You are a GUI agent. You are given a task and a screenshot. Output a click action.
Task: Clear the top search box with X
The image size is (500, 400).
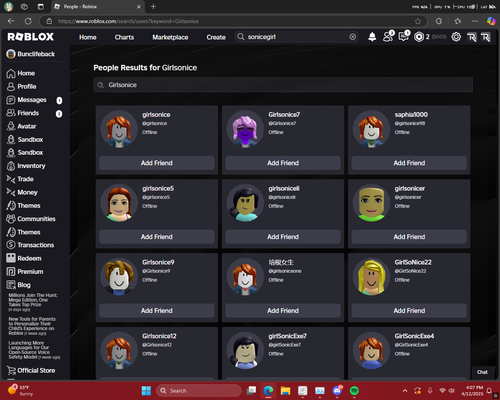point(353,37)
